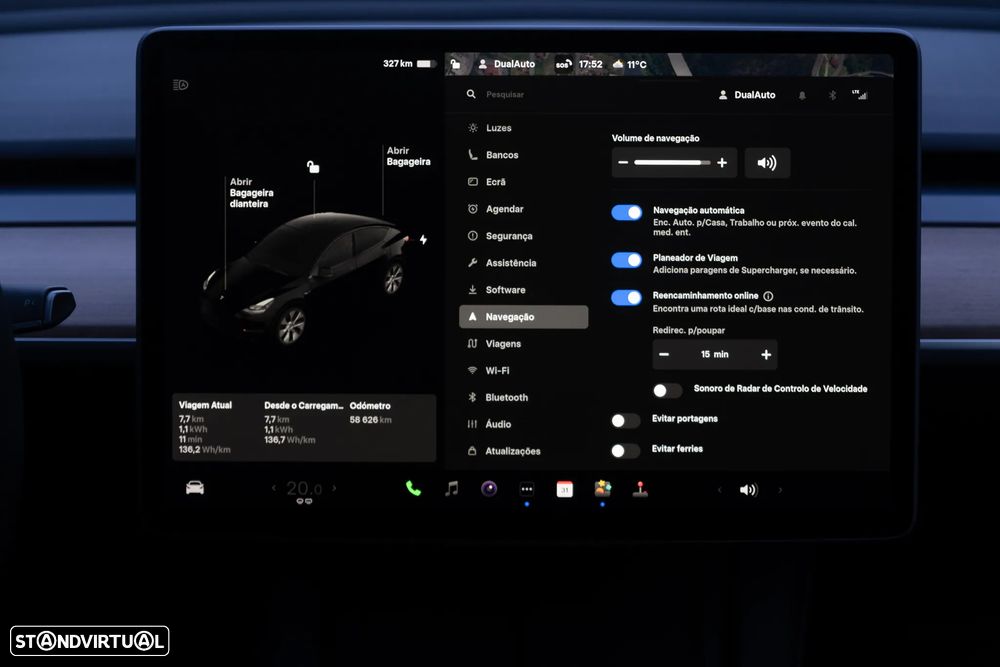Tap the info icon beside Reencaminhamento online

(x=768, y=296)
